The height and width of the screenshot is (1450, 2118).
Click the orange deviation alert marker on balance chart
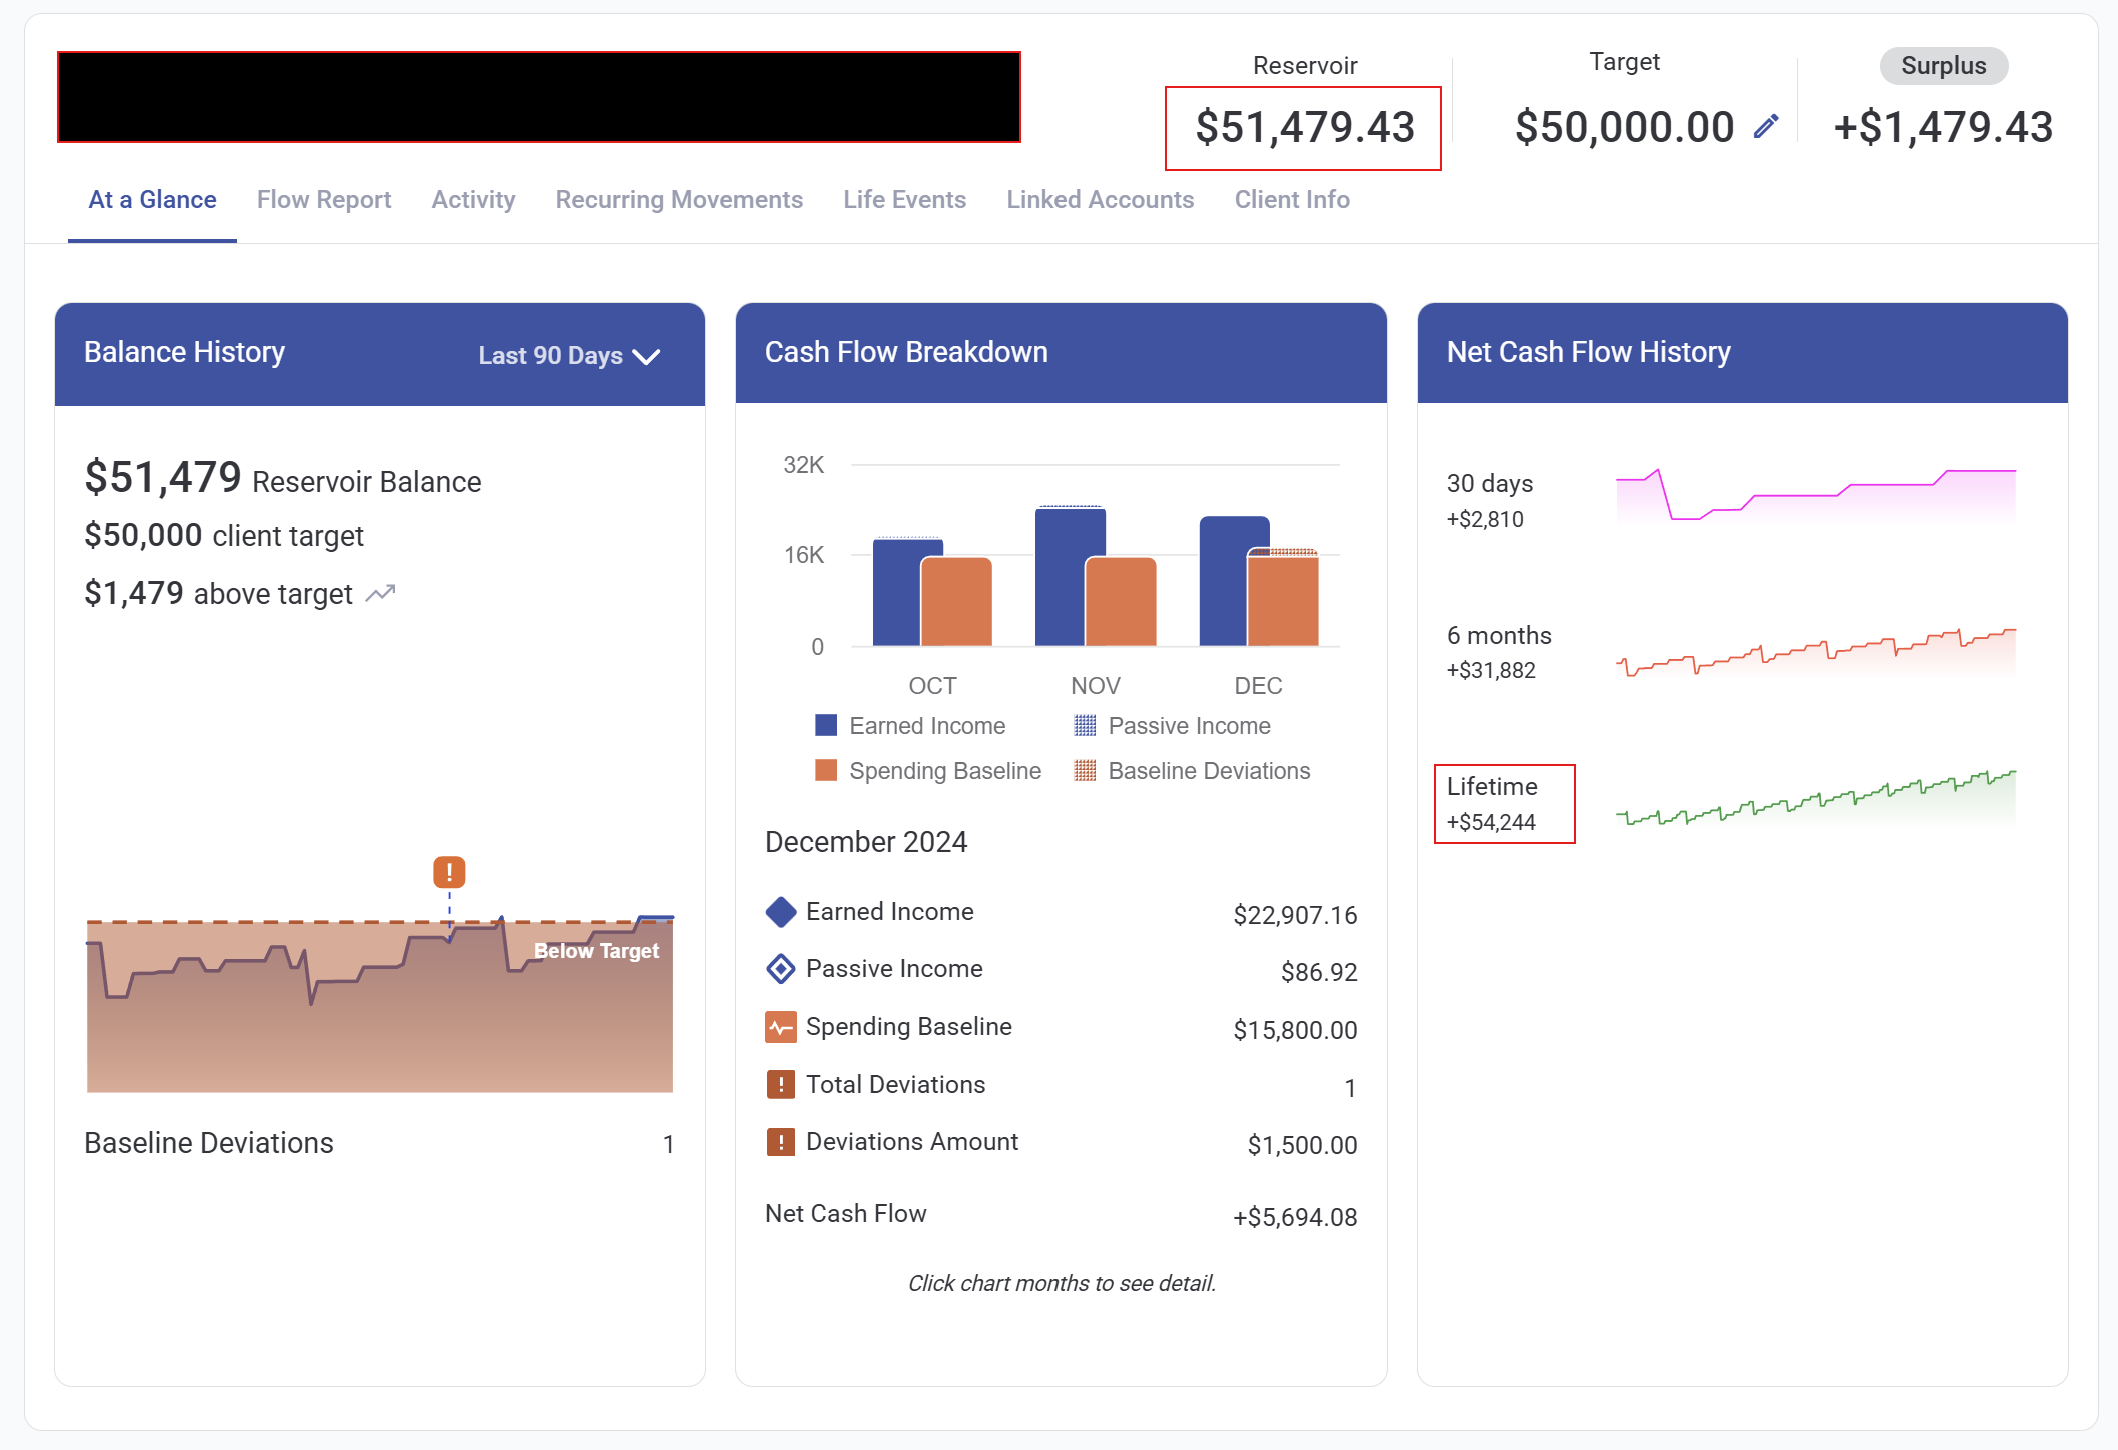click(x=449, y=872)
